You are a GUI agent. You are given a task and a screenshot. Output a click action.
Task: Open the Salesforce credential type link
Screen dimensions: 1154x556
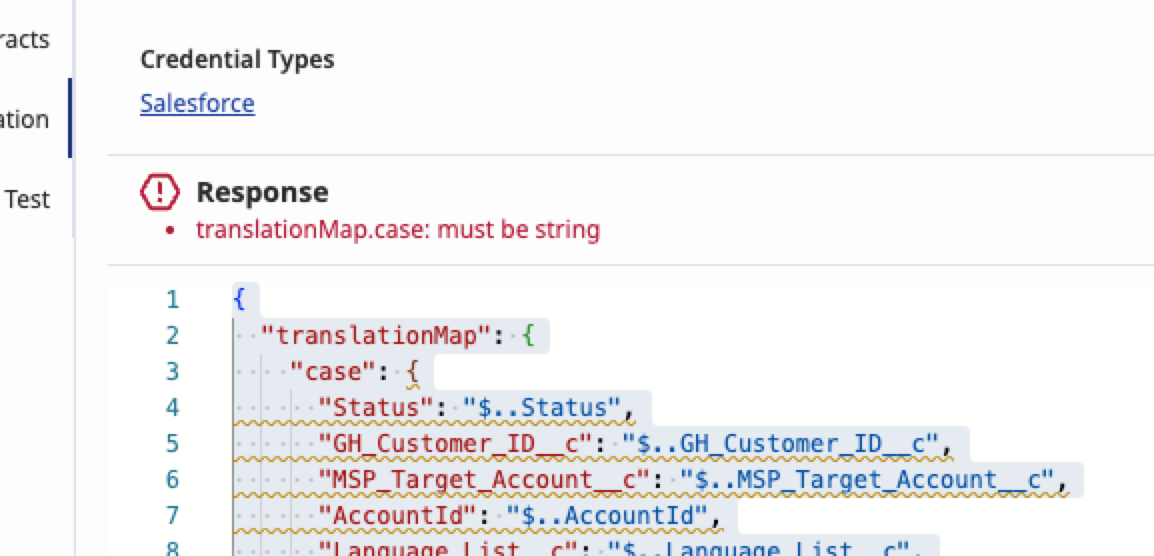pyautogui.click(x=197, y=103)
